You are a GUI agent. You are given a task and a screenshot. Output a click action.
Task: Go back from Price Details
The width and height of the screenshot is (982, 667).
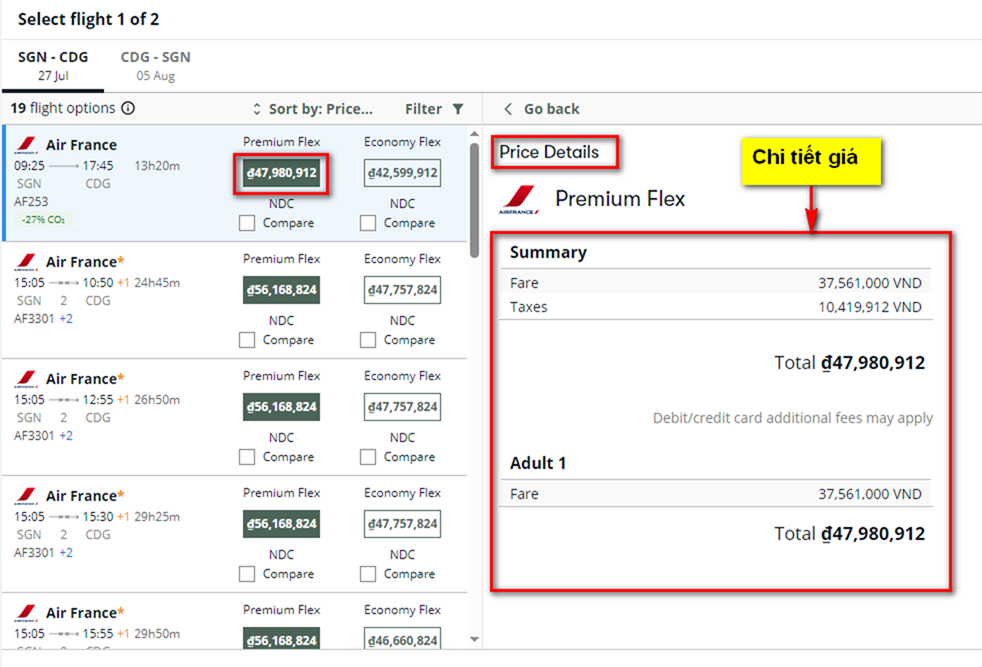[x=542, y=109]
